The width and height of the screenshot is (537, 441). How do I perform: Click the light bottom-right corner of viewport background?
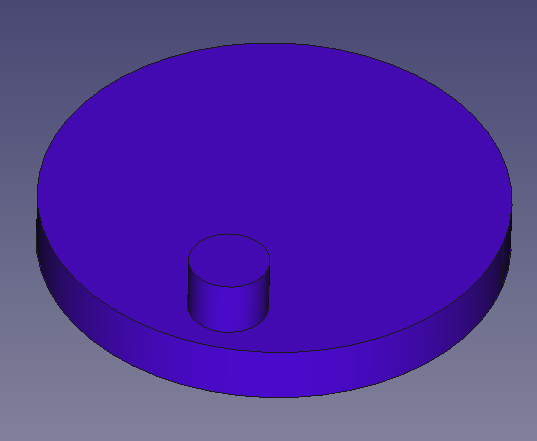point(529,433)
